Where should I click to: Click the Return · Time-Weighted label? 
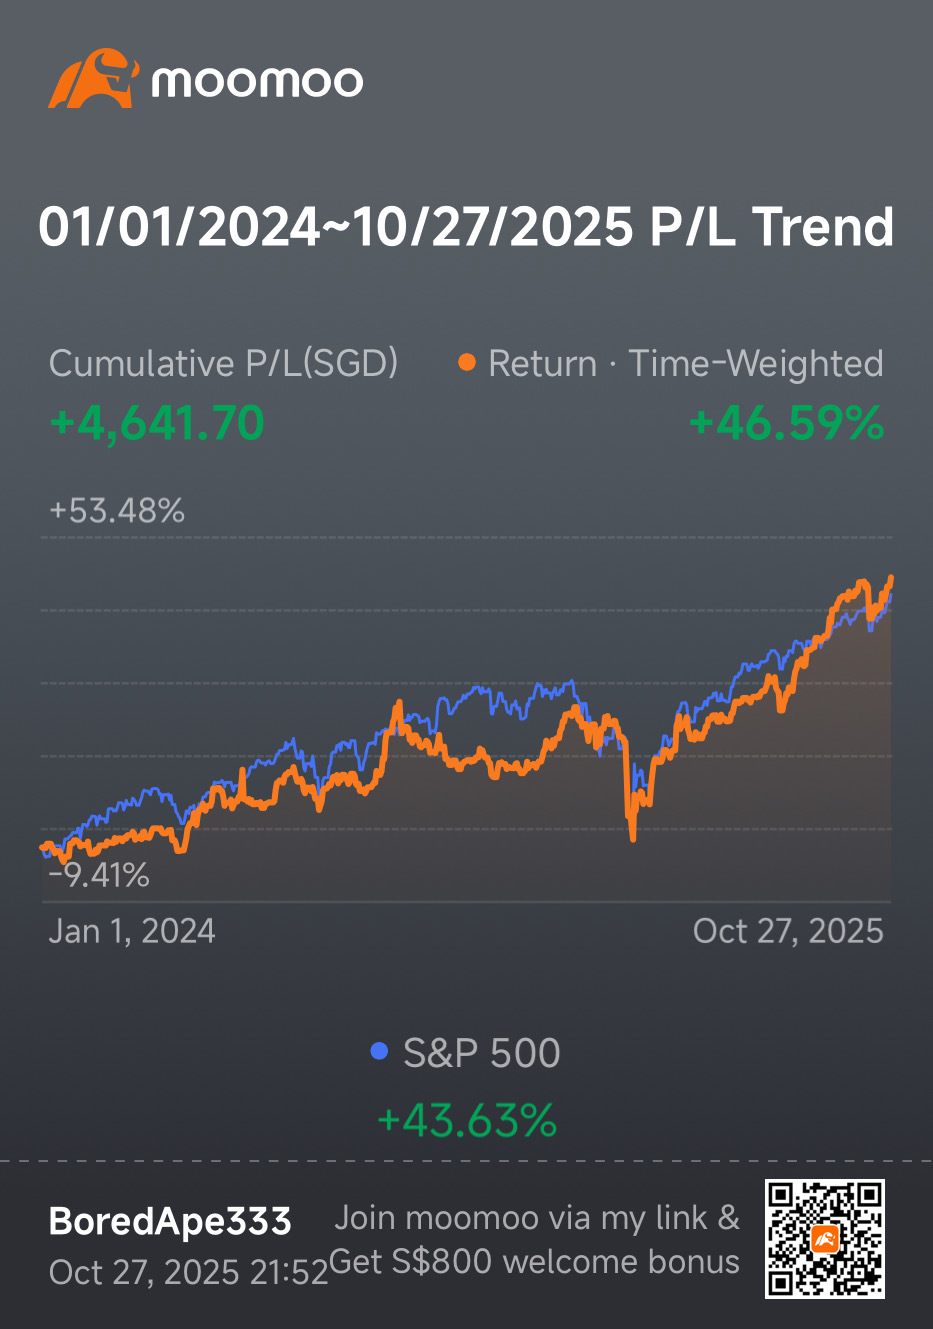[x=685, y=363]
